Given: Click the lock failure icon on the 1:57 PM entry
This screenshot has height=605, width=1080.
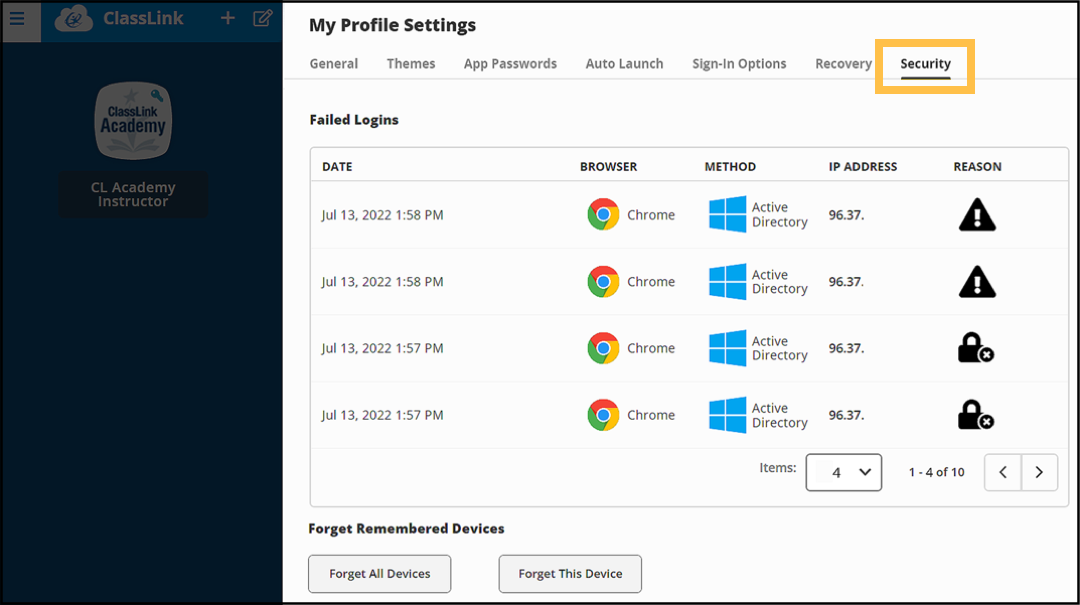Looking at the screenshot, I should coord(975,348).
